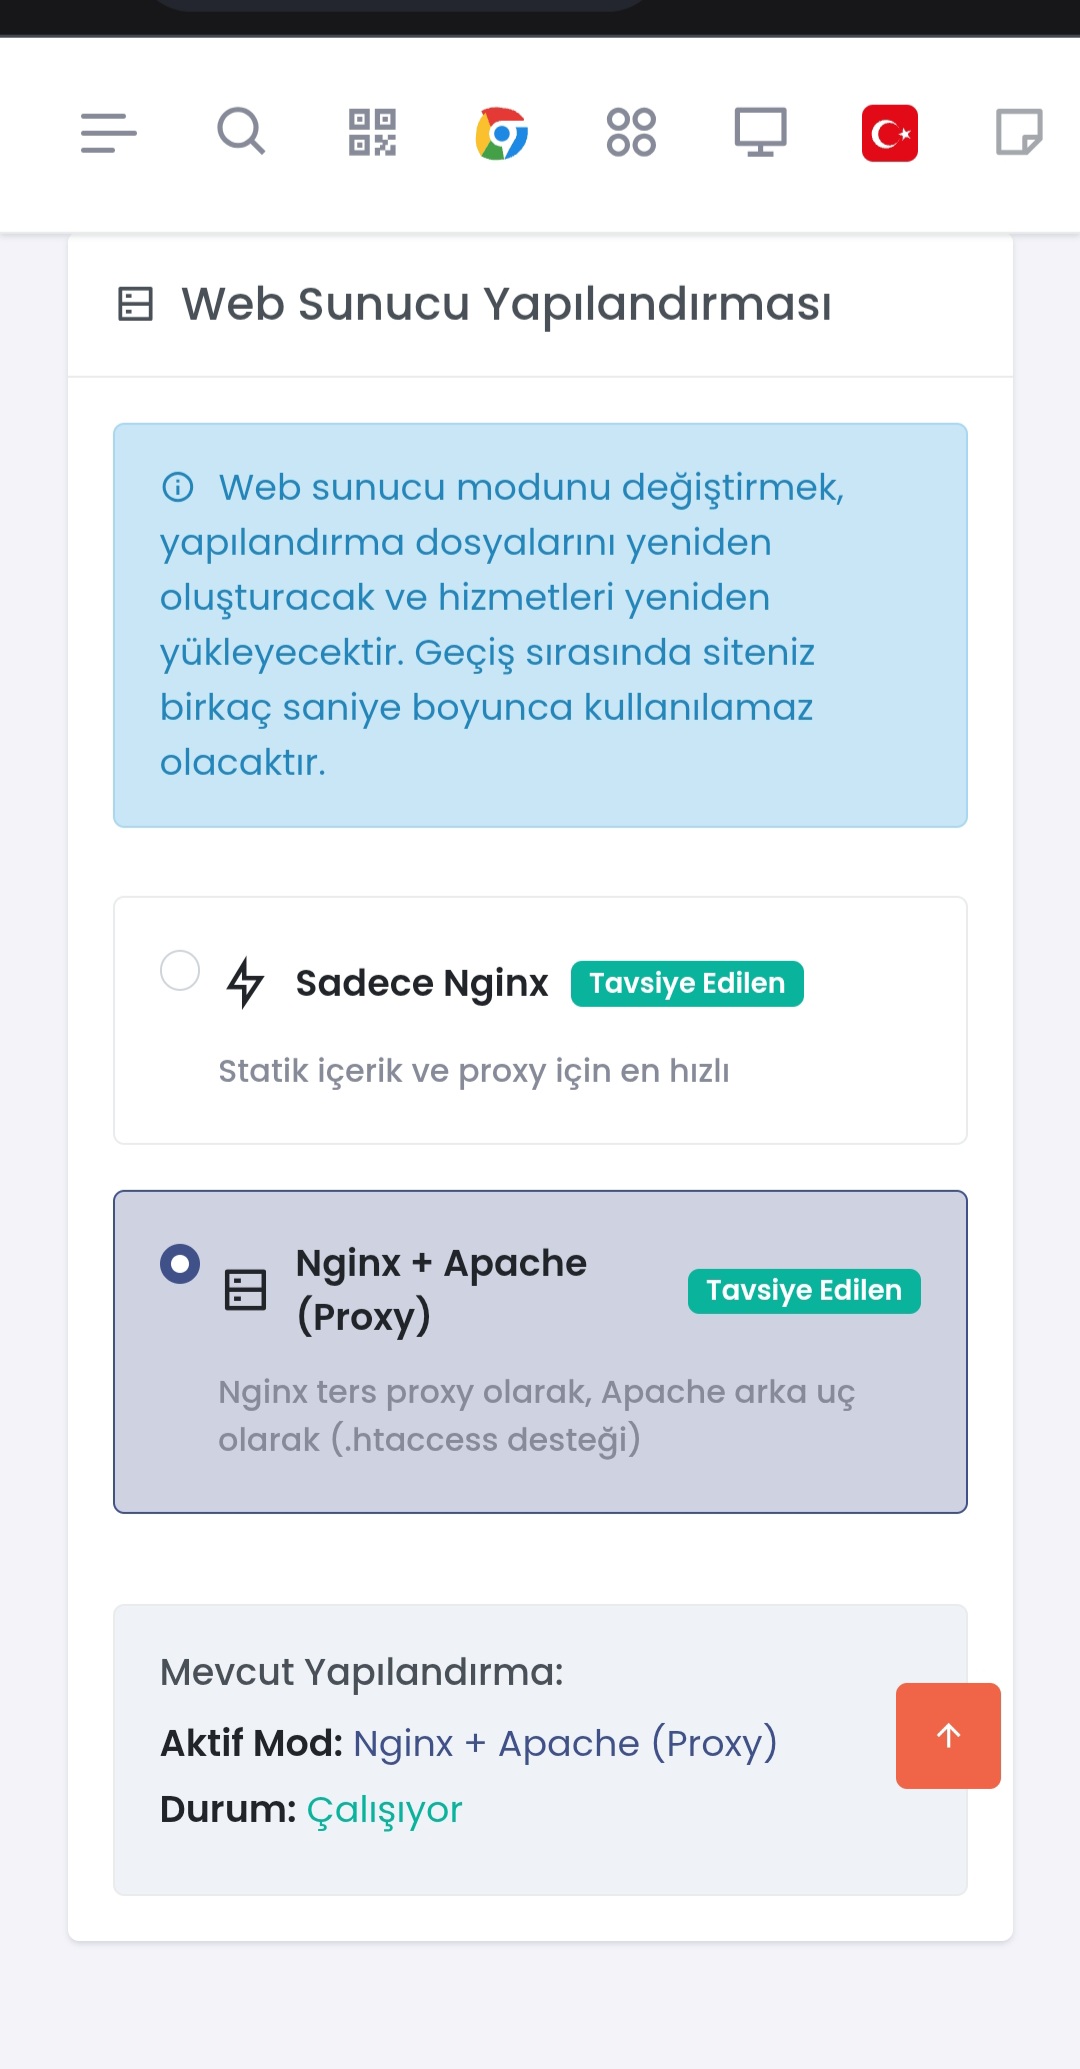Click the Web Sunucu Yapılandırması header icon

[135, 304]
